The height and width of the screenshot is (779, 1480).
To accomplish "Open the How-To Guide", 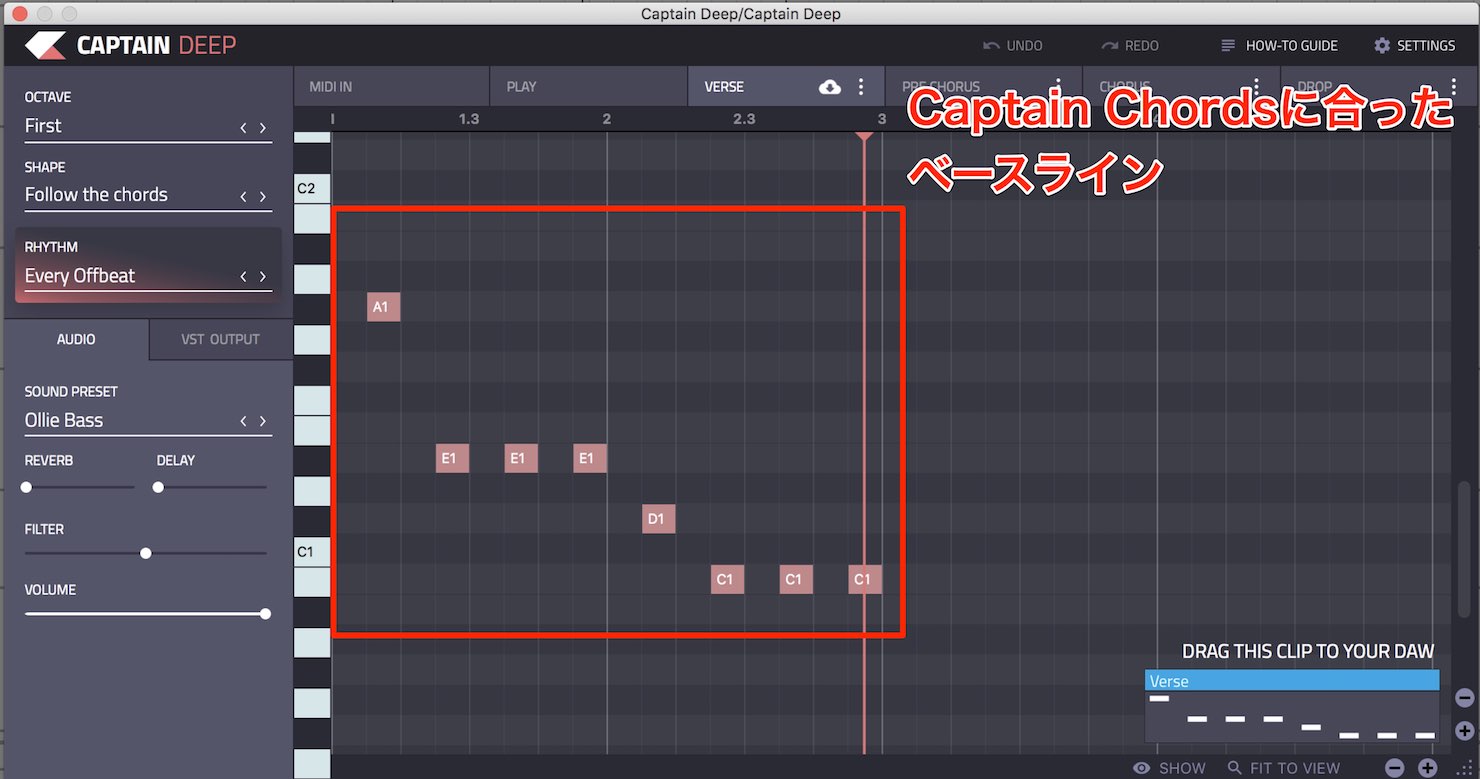I will 1279,46.
